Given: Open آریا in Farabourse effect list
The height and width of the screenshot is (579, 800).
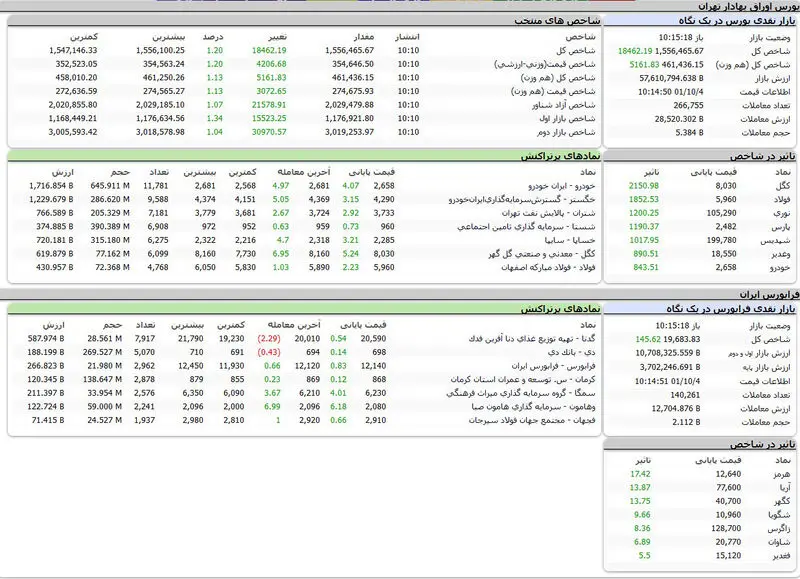Looking at the screenshot, I should click(x=785, y=488).
